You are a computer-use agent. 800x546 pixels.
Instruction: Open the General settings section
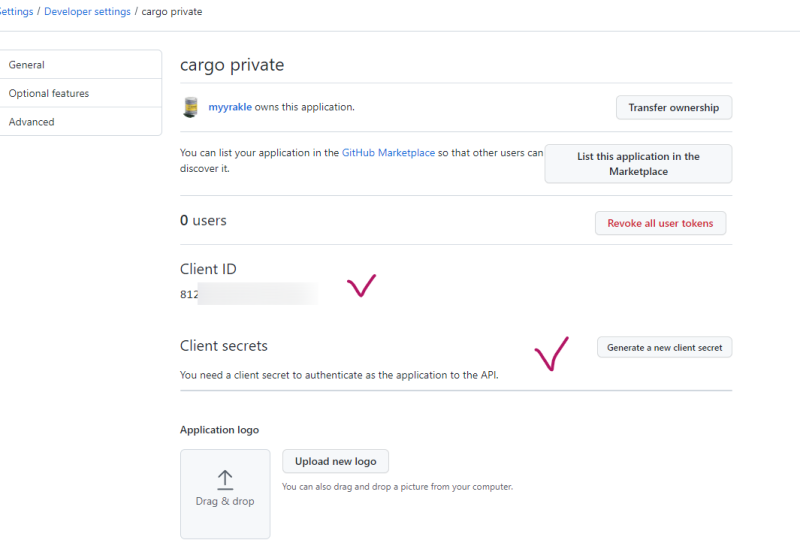pyautogui.click(x=27, y=65)
